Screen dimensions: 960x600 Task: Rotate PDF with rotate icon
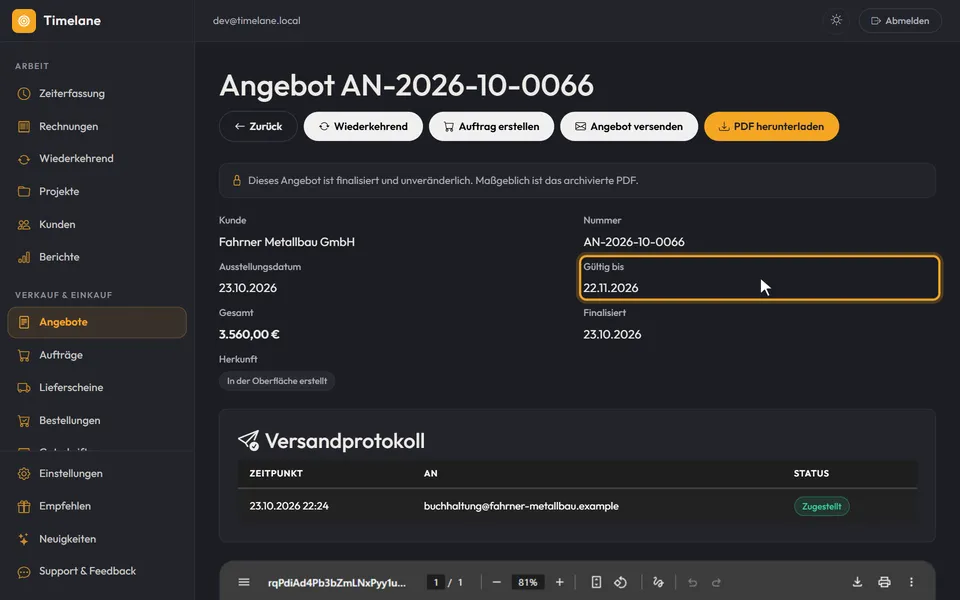[x=620, y=582]
